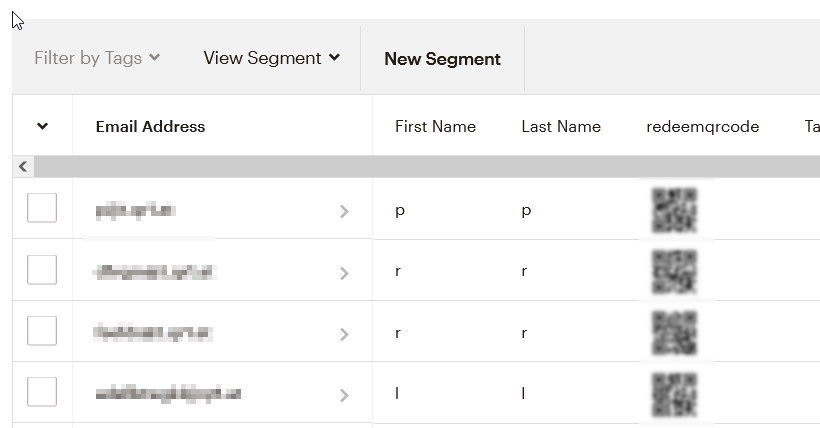Tick the checkbox for the first contact
The width and height of the screenshot is (820, 428).
tap(42, 208)
